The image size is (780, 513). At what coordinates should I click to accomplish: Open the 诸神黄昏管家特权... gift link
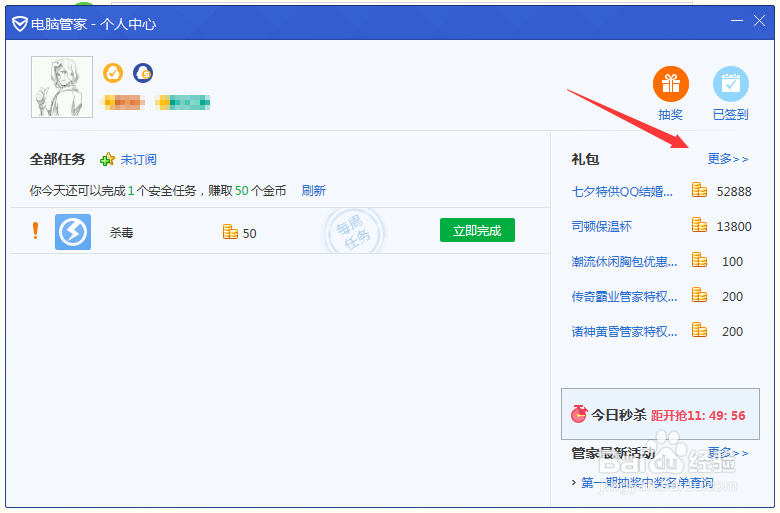pyautogui.click(x=624, y=332)
